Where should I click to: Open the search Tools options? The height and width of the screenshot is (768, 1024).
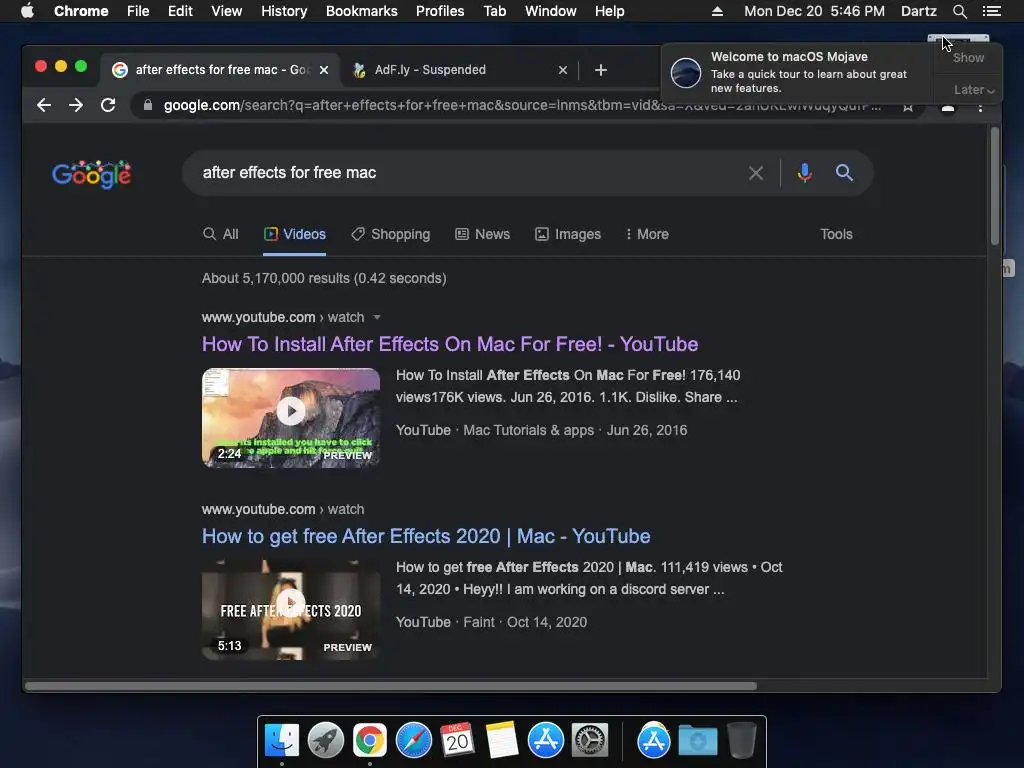pos(836,234)
